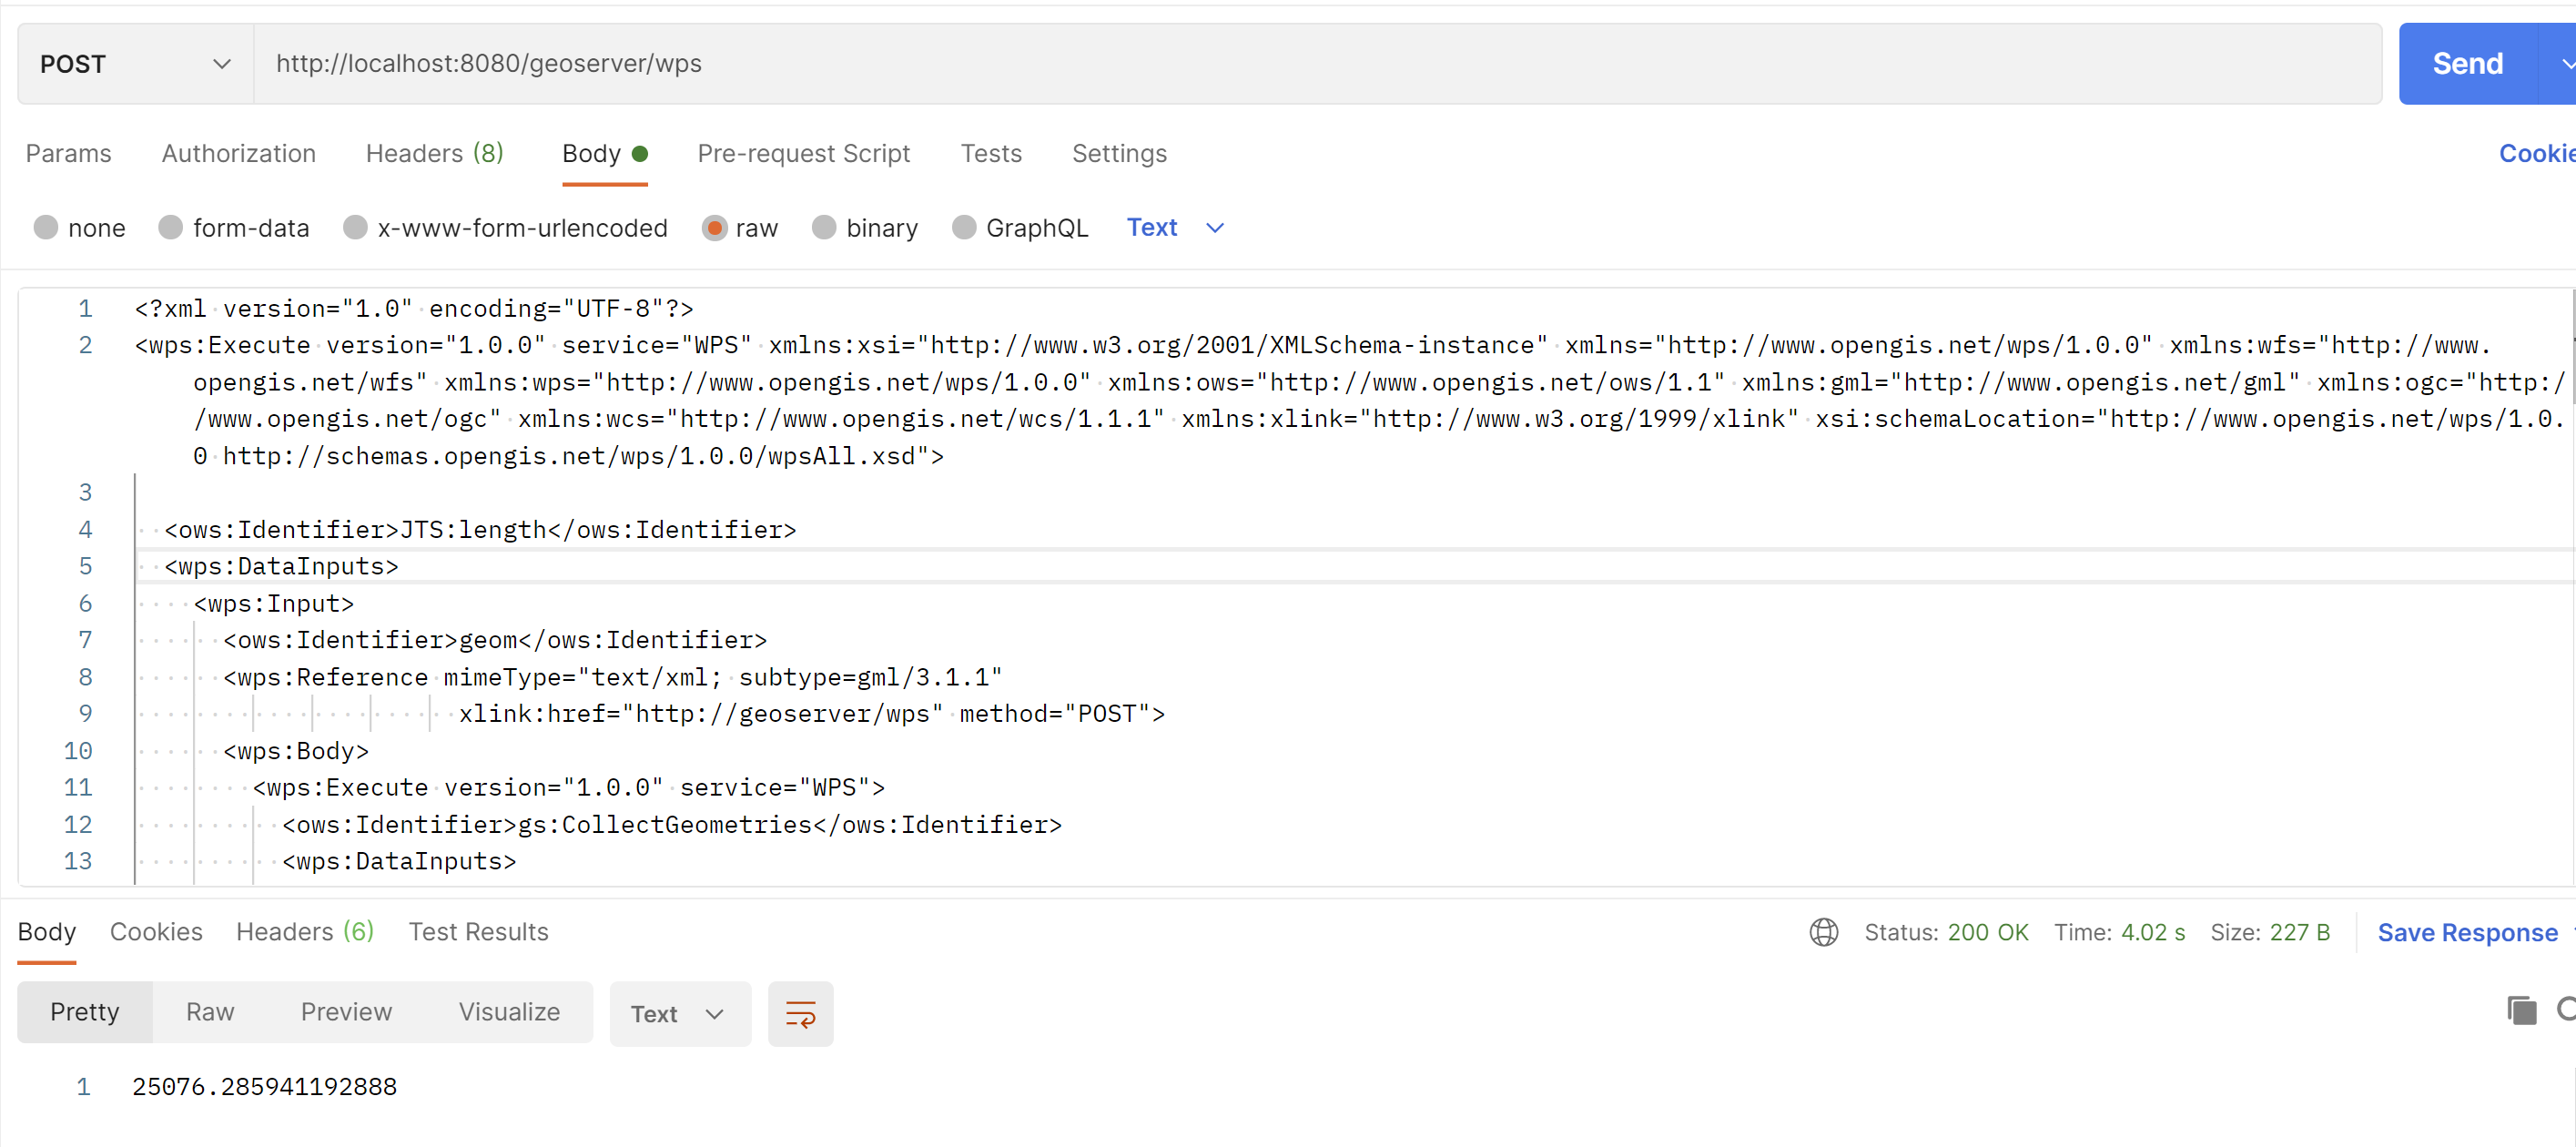Switch to the Authorization tab

point(238,153)
